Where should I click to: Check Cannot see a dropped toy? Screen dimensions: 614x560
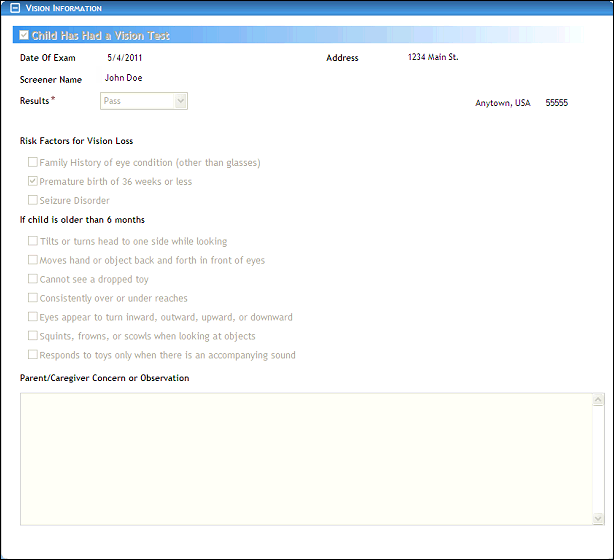[33, 279]
